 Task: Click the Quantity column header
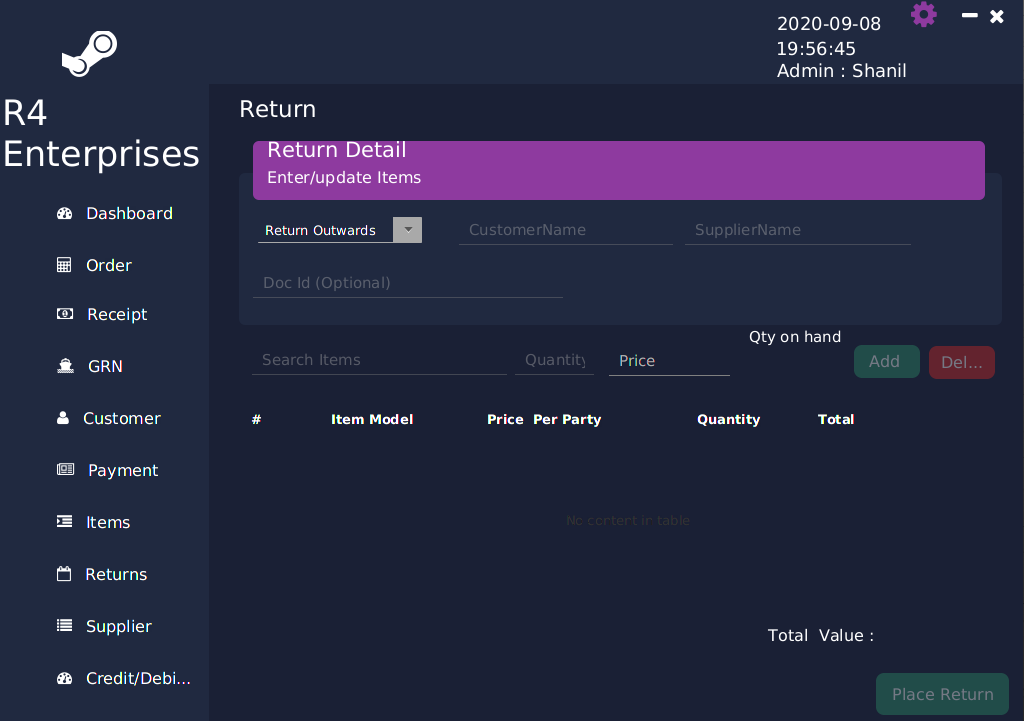click(x=728, y=420)
